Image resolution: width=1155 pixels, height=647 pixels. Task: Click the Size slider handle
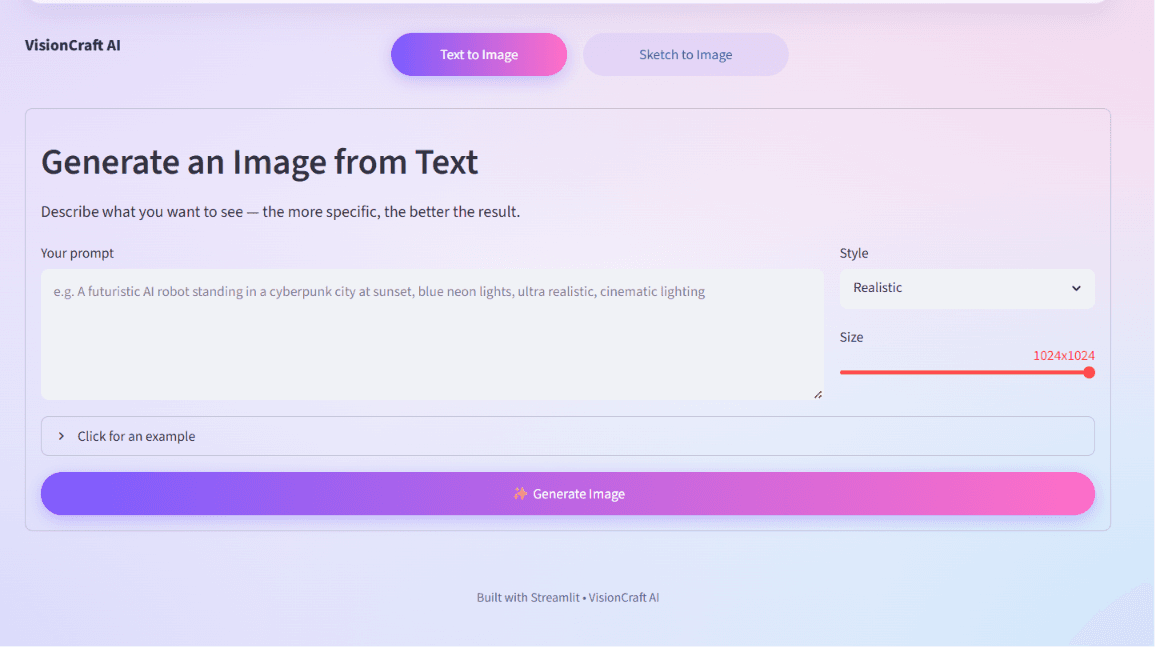pos(1089,373)
